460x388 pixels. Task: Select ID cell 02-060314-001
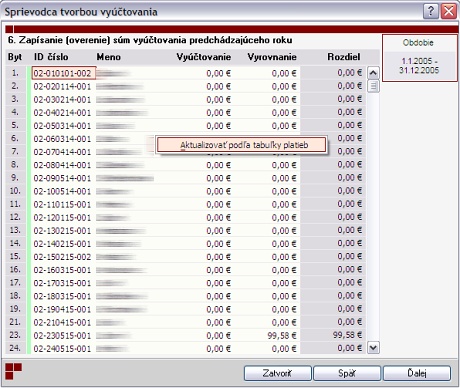62,139
